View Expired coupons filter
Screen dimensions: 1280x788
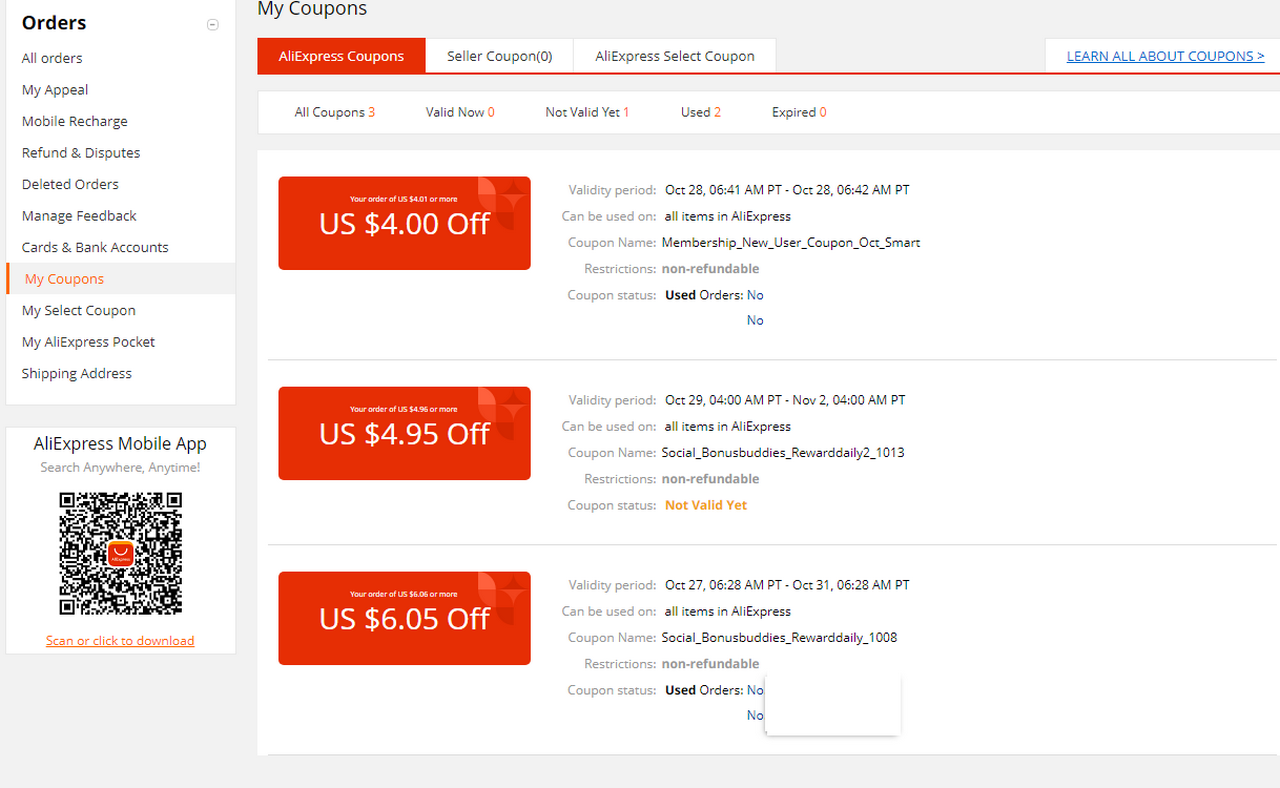point(799,112)
